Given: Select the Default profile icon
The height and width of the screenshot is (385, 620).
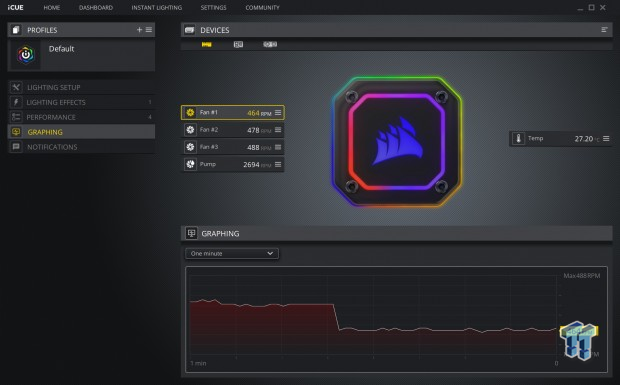Looking at the screenshot, I should point(26,55).
